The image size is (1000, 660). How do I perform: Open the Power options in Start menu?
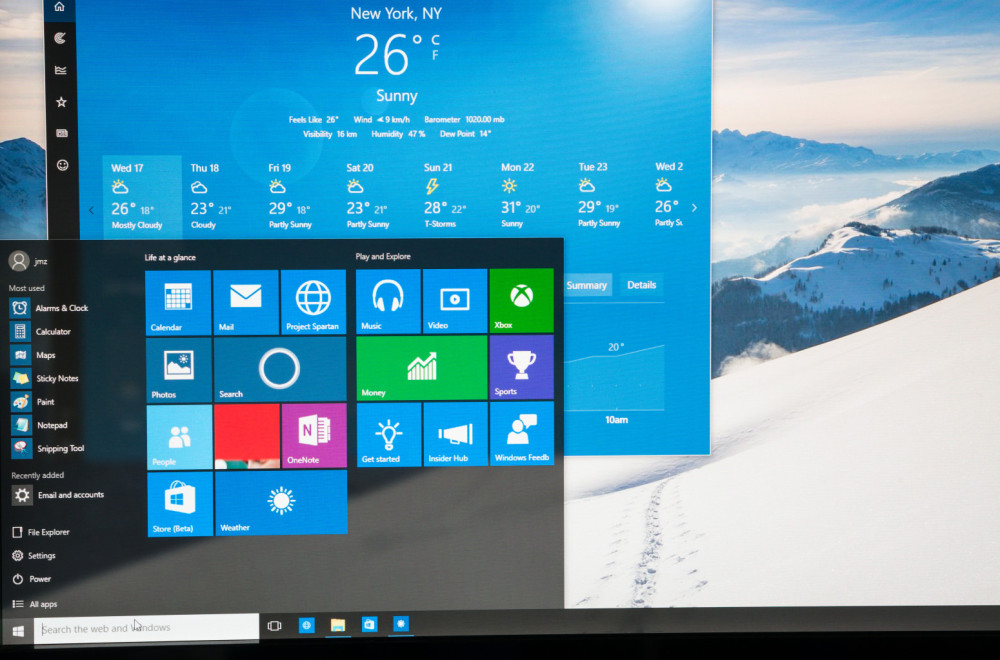tap(35, 579)
